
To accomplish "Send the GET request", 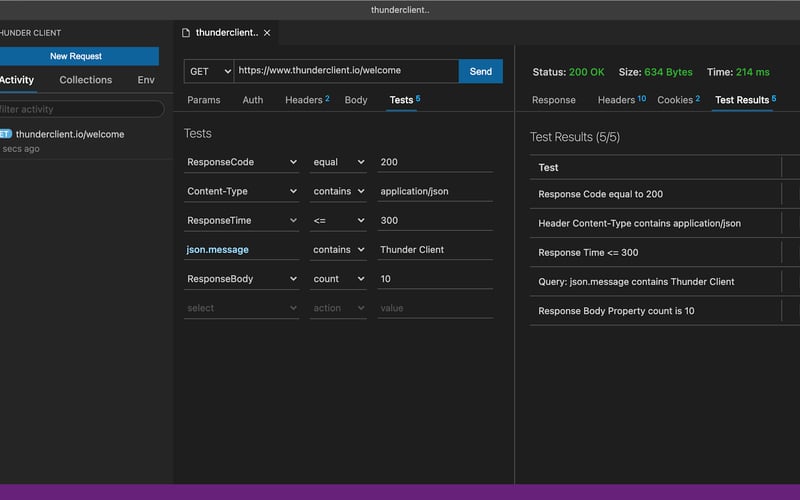I will tap(481, 71).
